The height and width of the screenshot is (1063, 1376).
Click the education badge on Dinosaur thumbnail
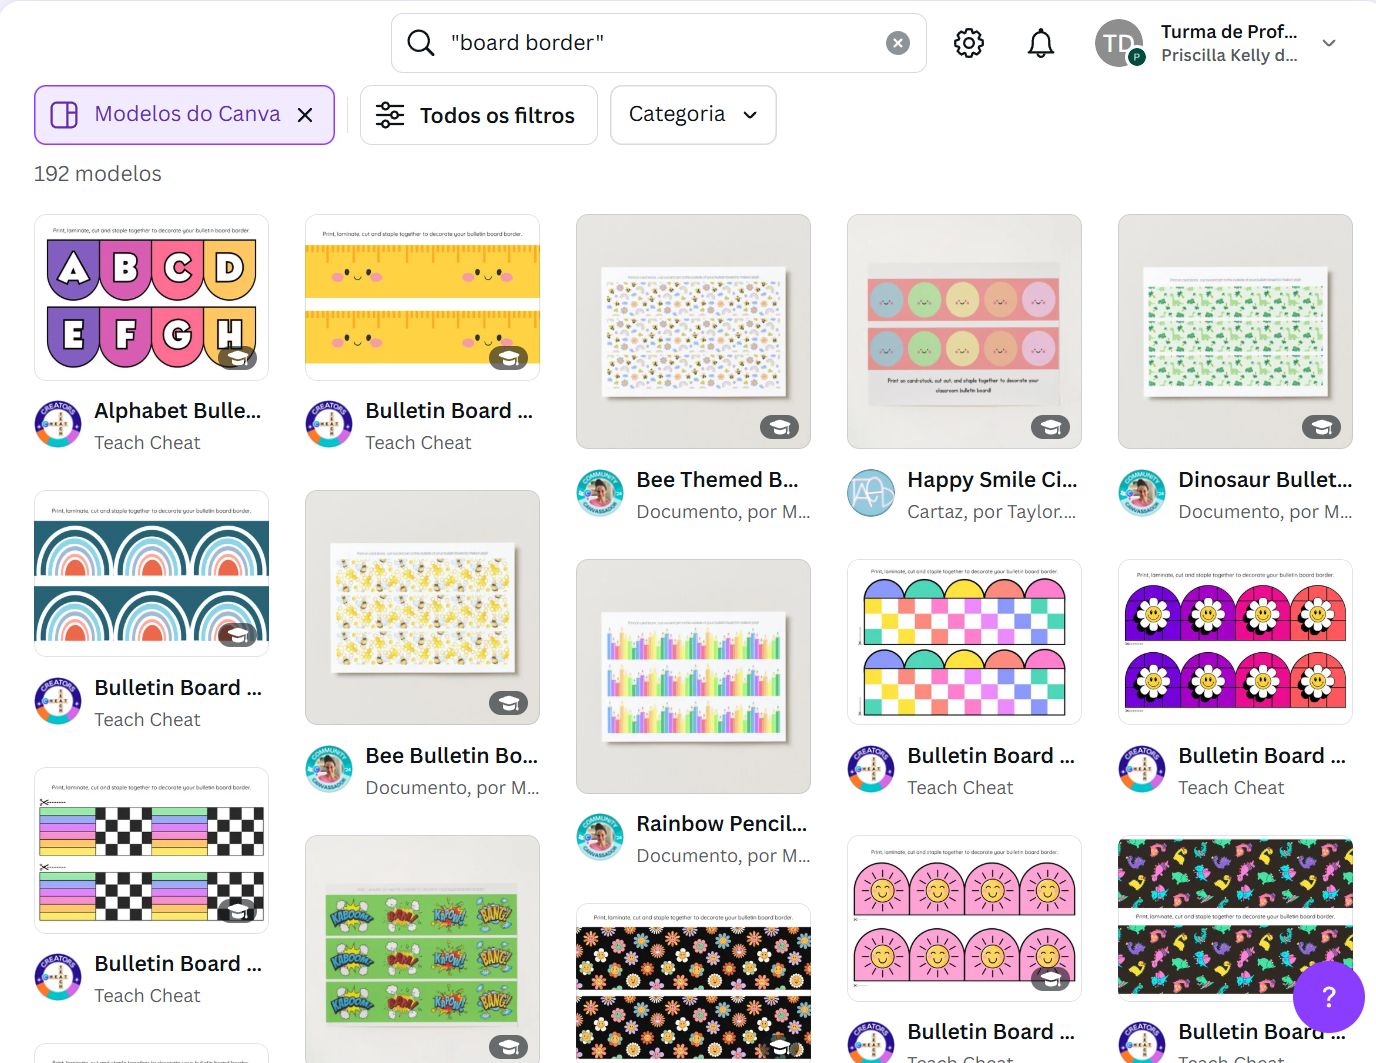click(x=1322, y=427)
